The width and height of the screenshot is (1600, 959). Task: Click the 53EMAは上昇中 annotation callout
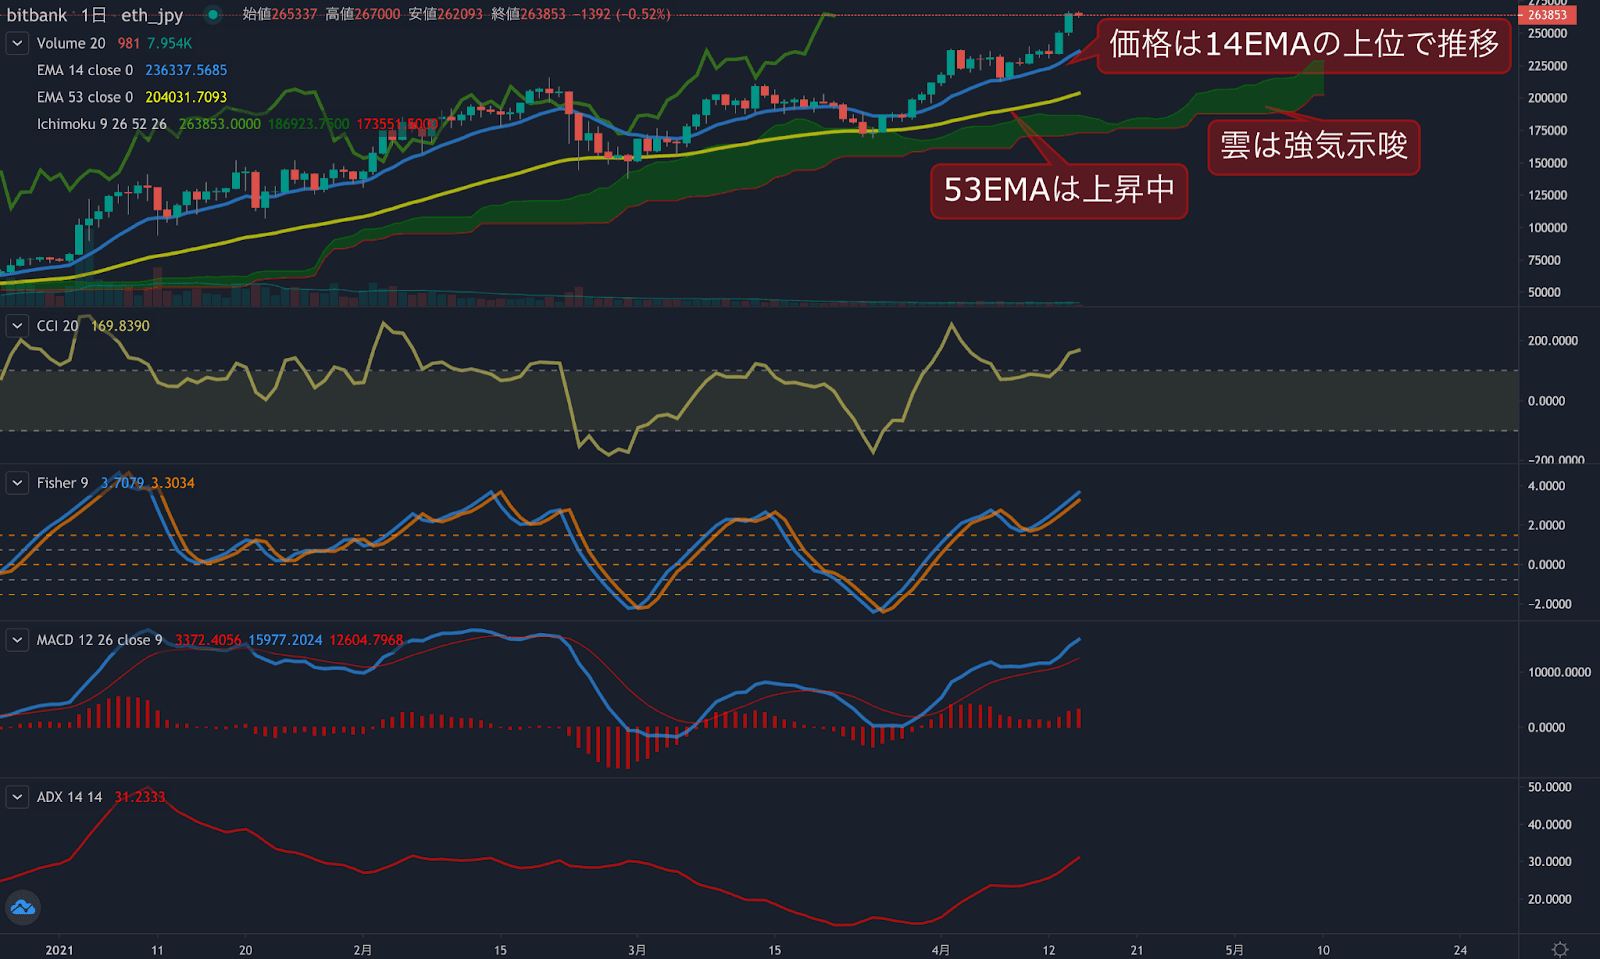[x=1058, y=190]
